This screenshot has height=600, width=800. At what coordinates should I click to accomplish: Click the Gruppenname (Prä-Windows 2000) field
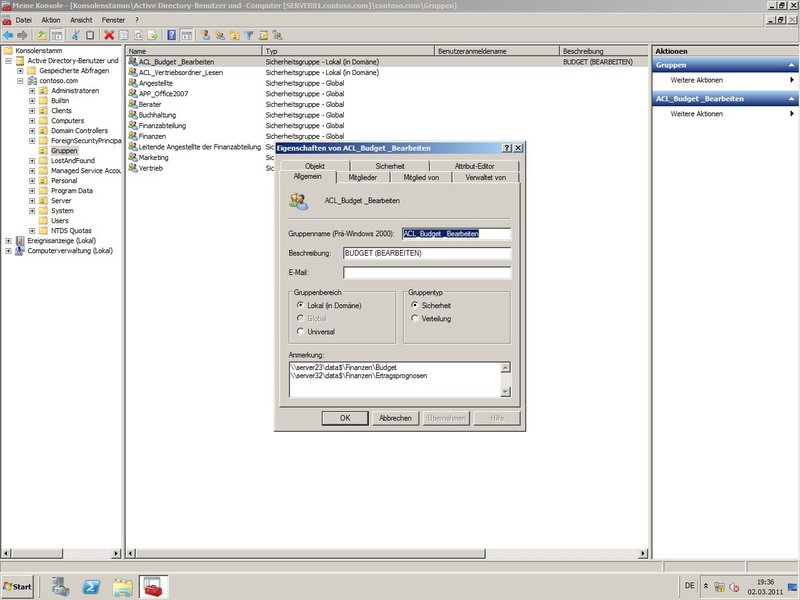(x=456, y=234)
